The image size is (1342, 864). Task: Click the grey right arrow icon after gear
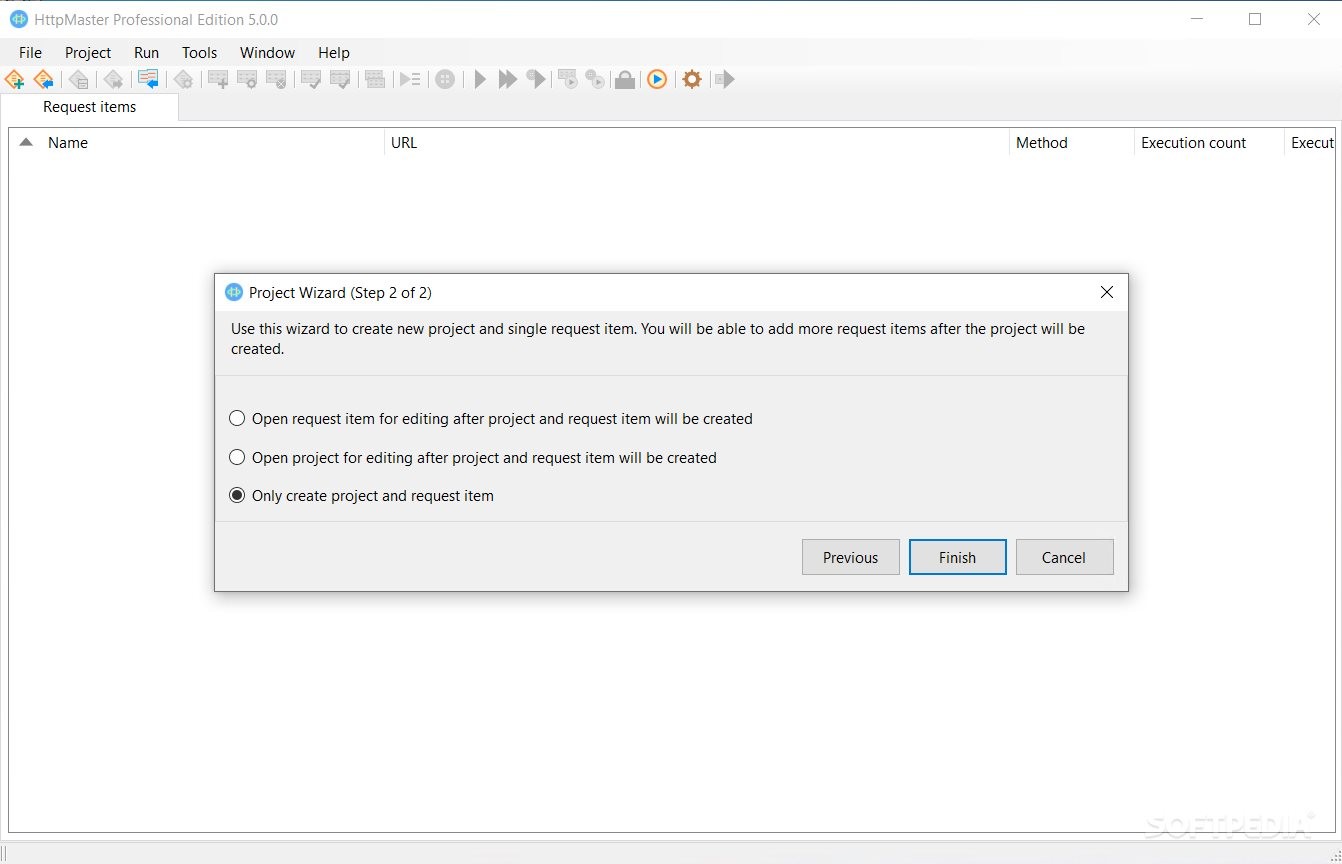click(725, 79)
